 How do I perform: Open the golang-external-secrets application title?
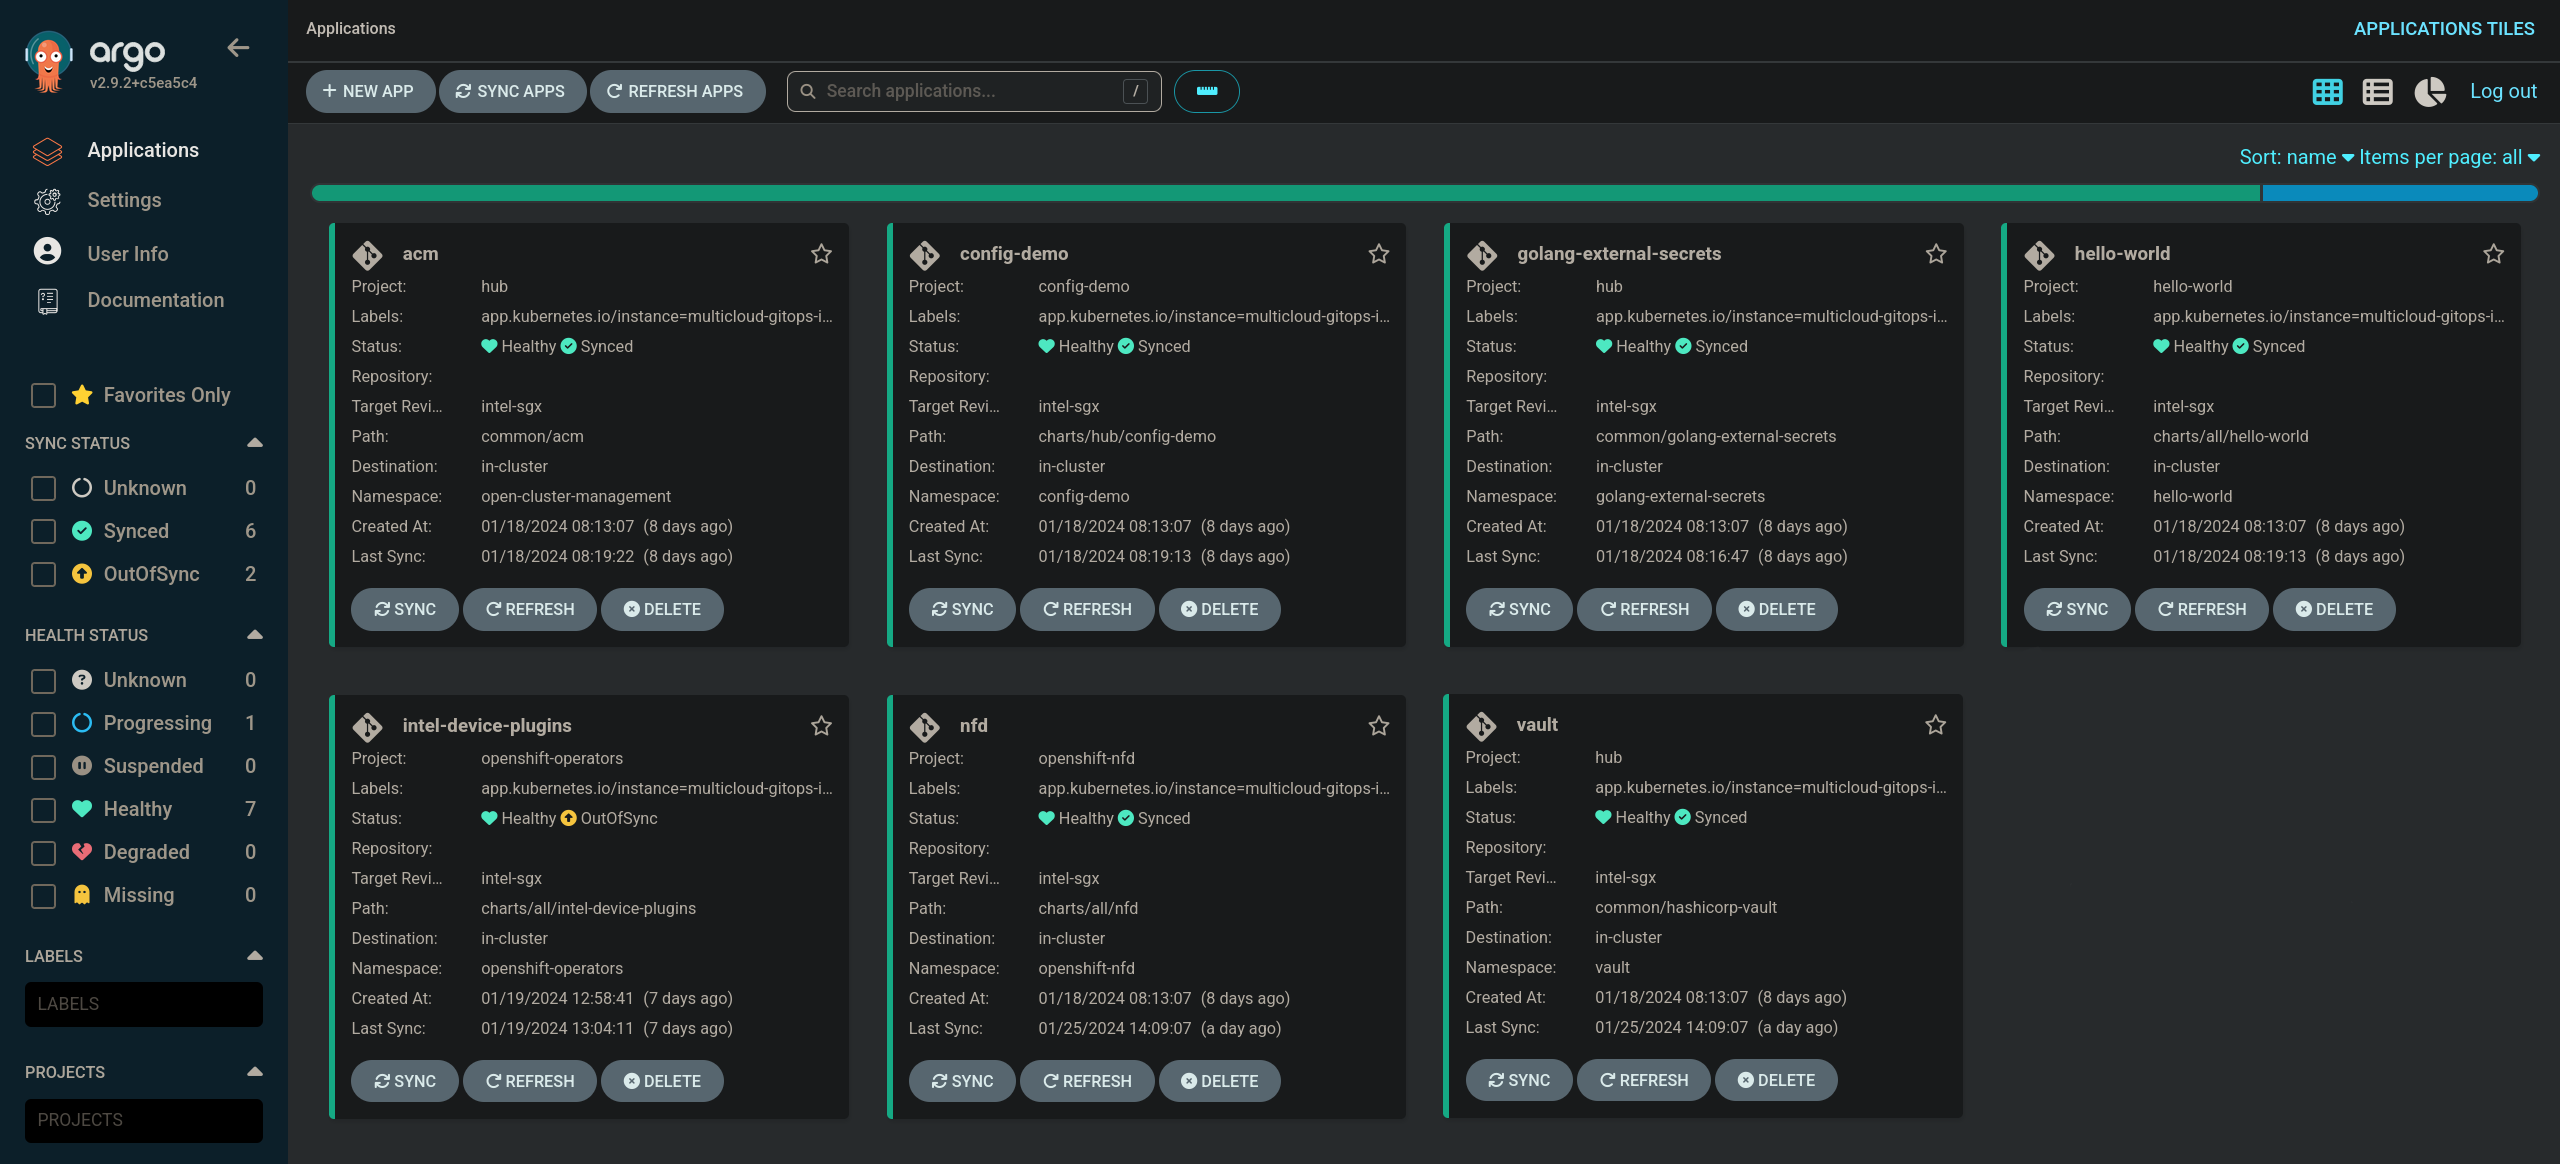[x=1619, y=254]
